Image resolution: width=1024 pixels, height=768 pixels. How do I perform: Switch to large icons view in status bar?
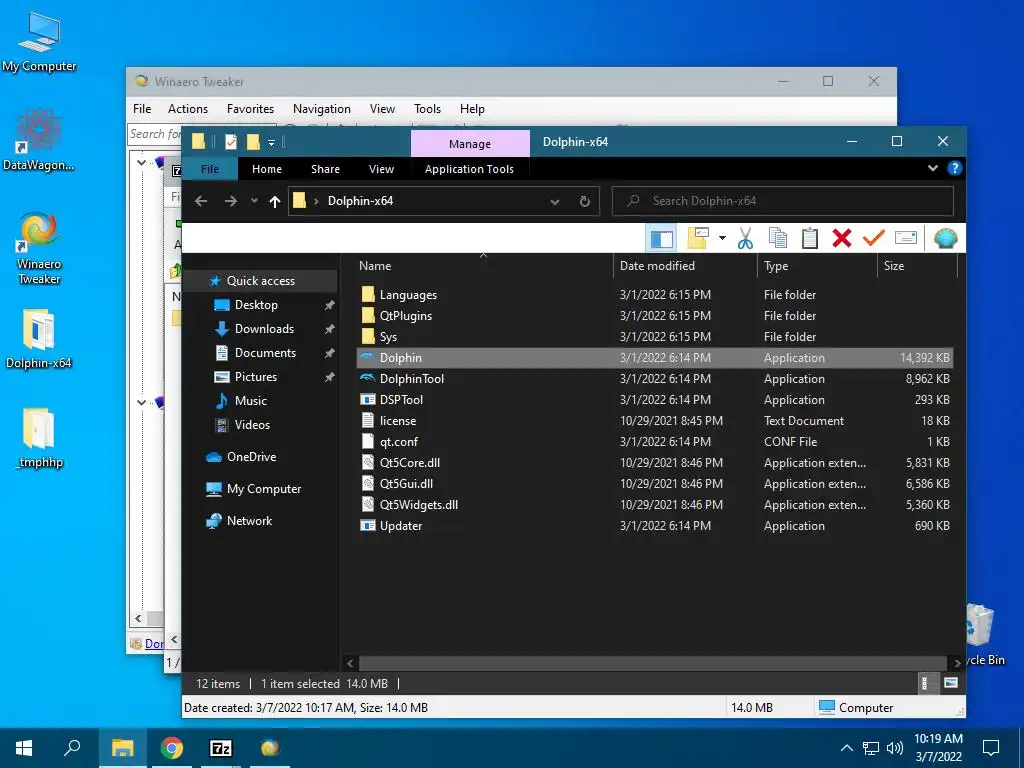coord(951,683)
